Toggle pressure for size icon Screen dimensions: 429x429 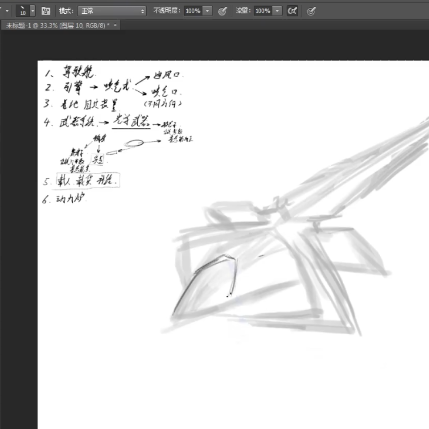(x=311, y=11)
